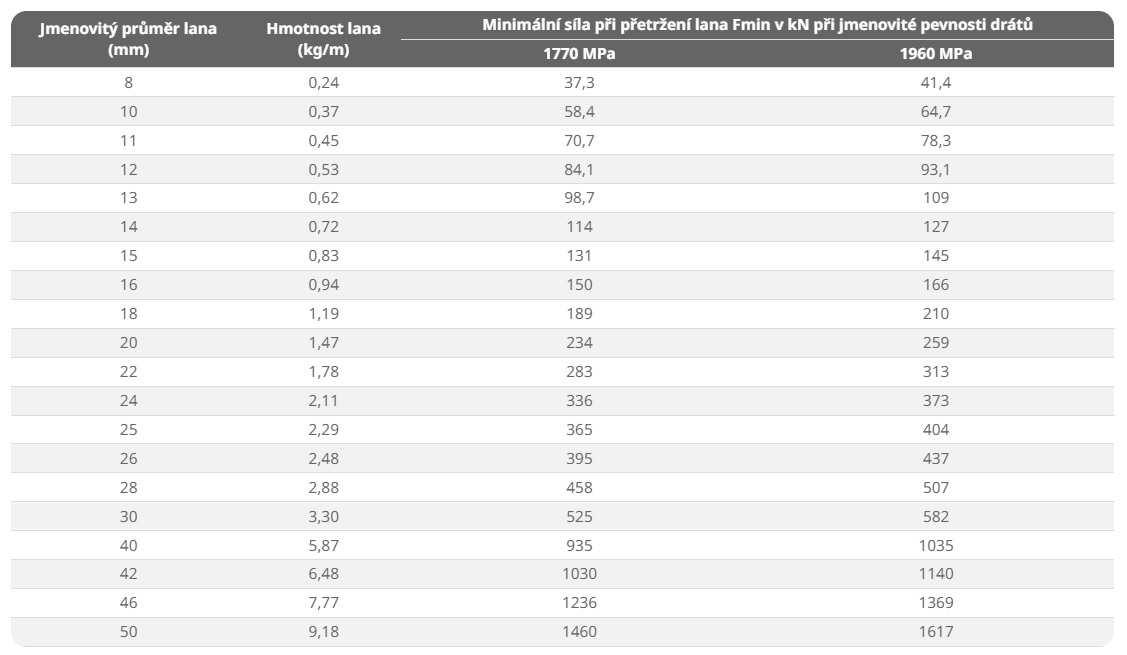Select weight cell 0,72
The height and width of the screenshot is (655, 1127).
[x=323, y=226]
